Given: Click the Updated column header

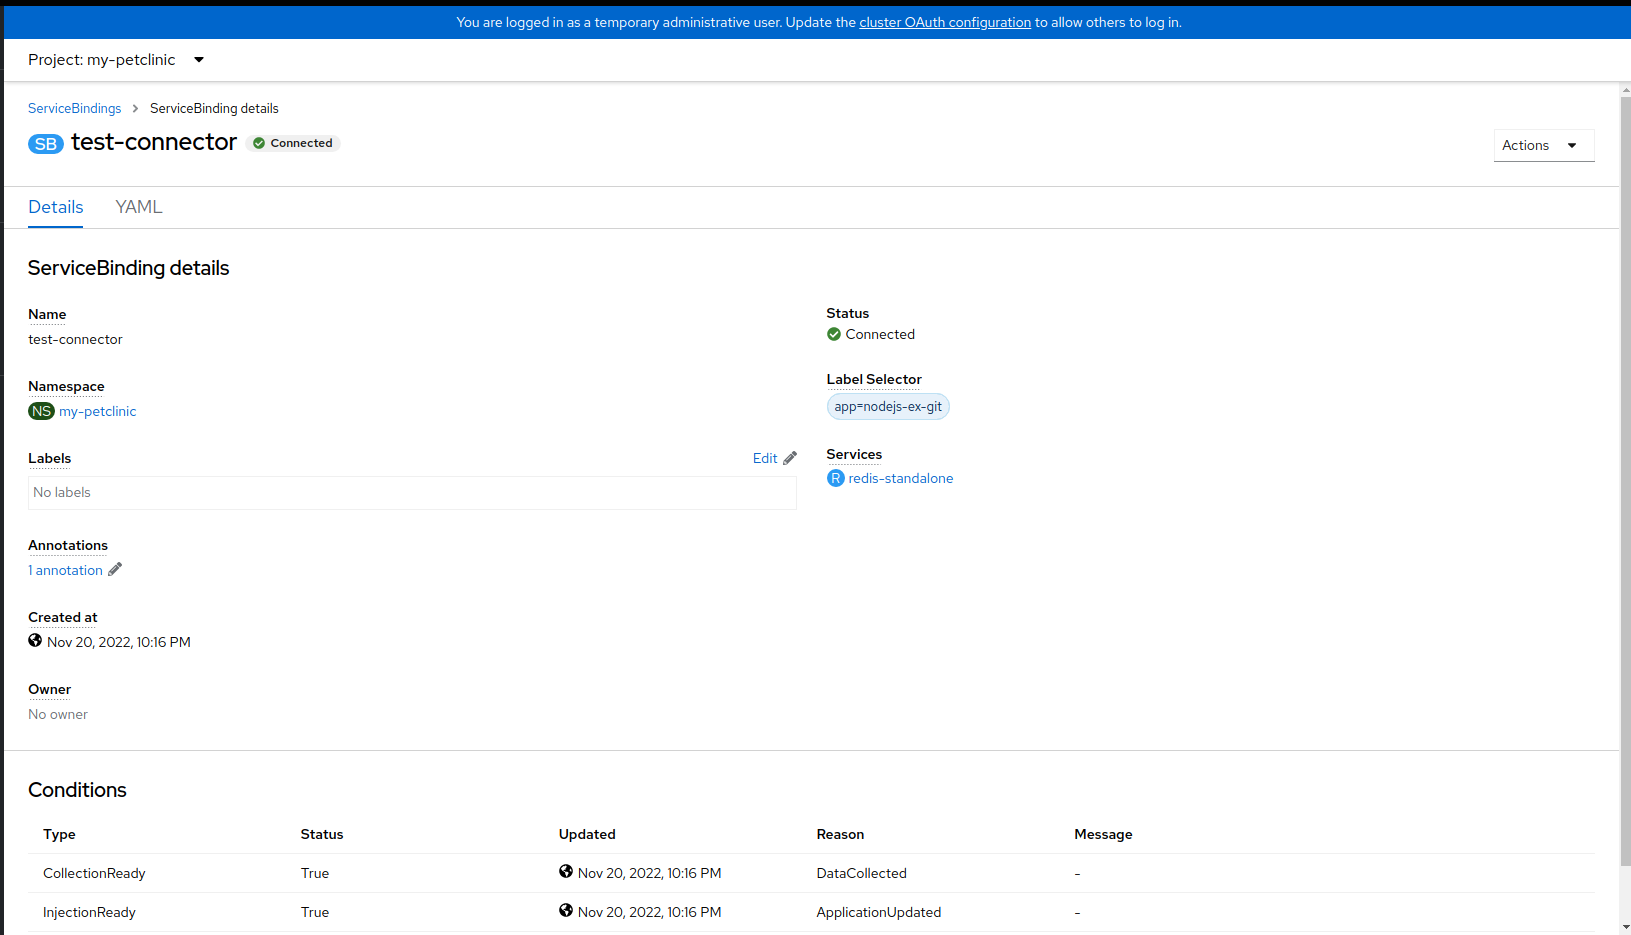Looking at the screenshot, I should click(x=587, y=834).
